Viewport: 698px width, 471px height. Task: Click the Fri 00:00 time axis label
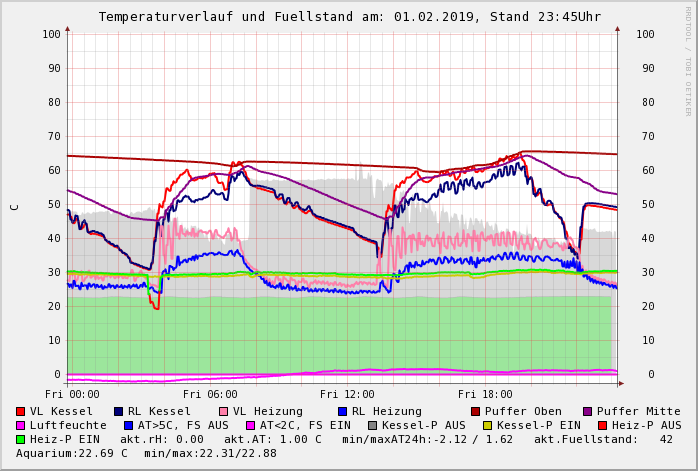72,395
